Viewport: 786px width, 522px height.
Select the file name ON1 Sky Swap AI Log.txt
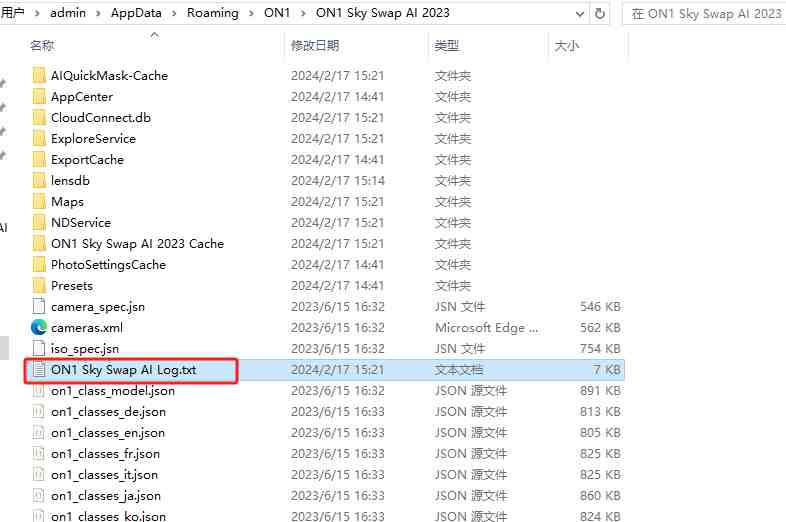click(123, 370)
